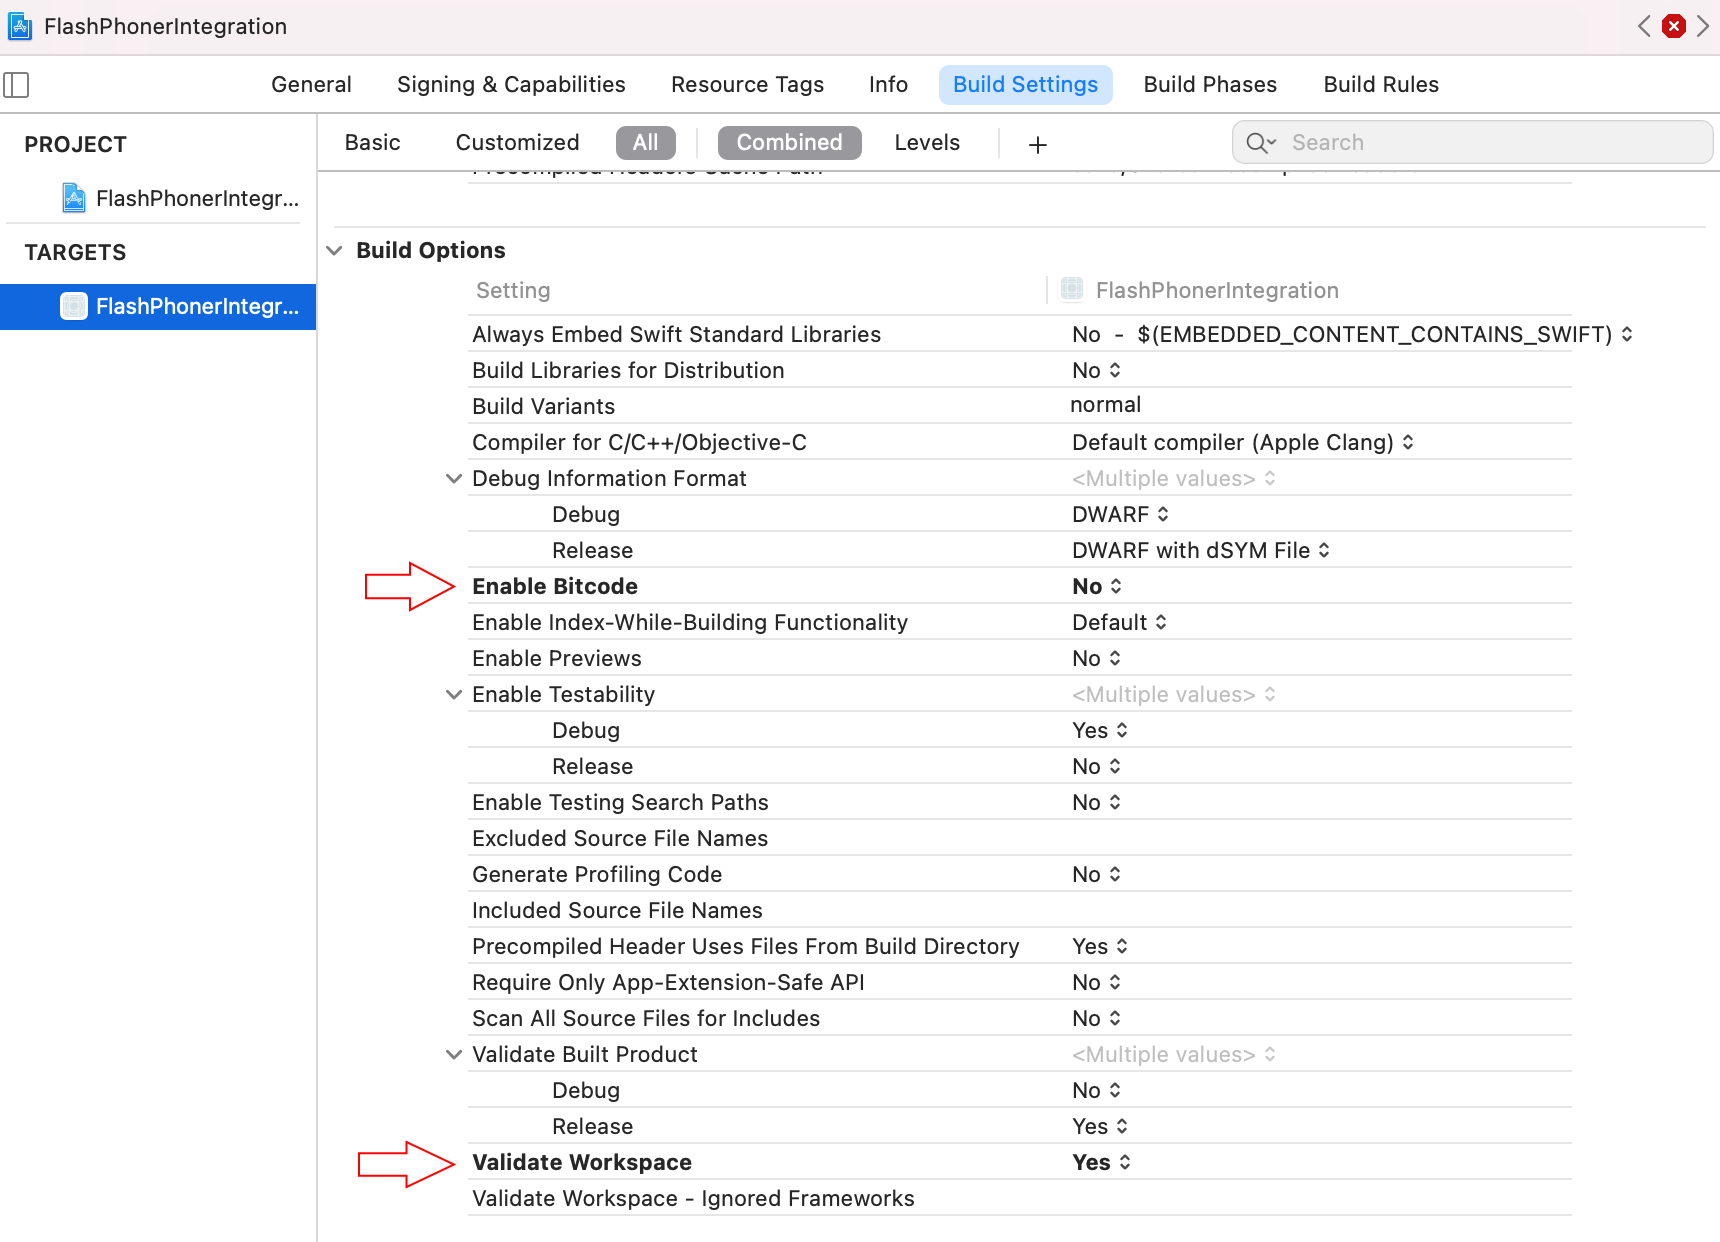This screenshot has height=1242, width=1720.
Task: Change Validate Workspace Yes popup
Action: (1101, 1163)
